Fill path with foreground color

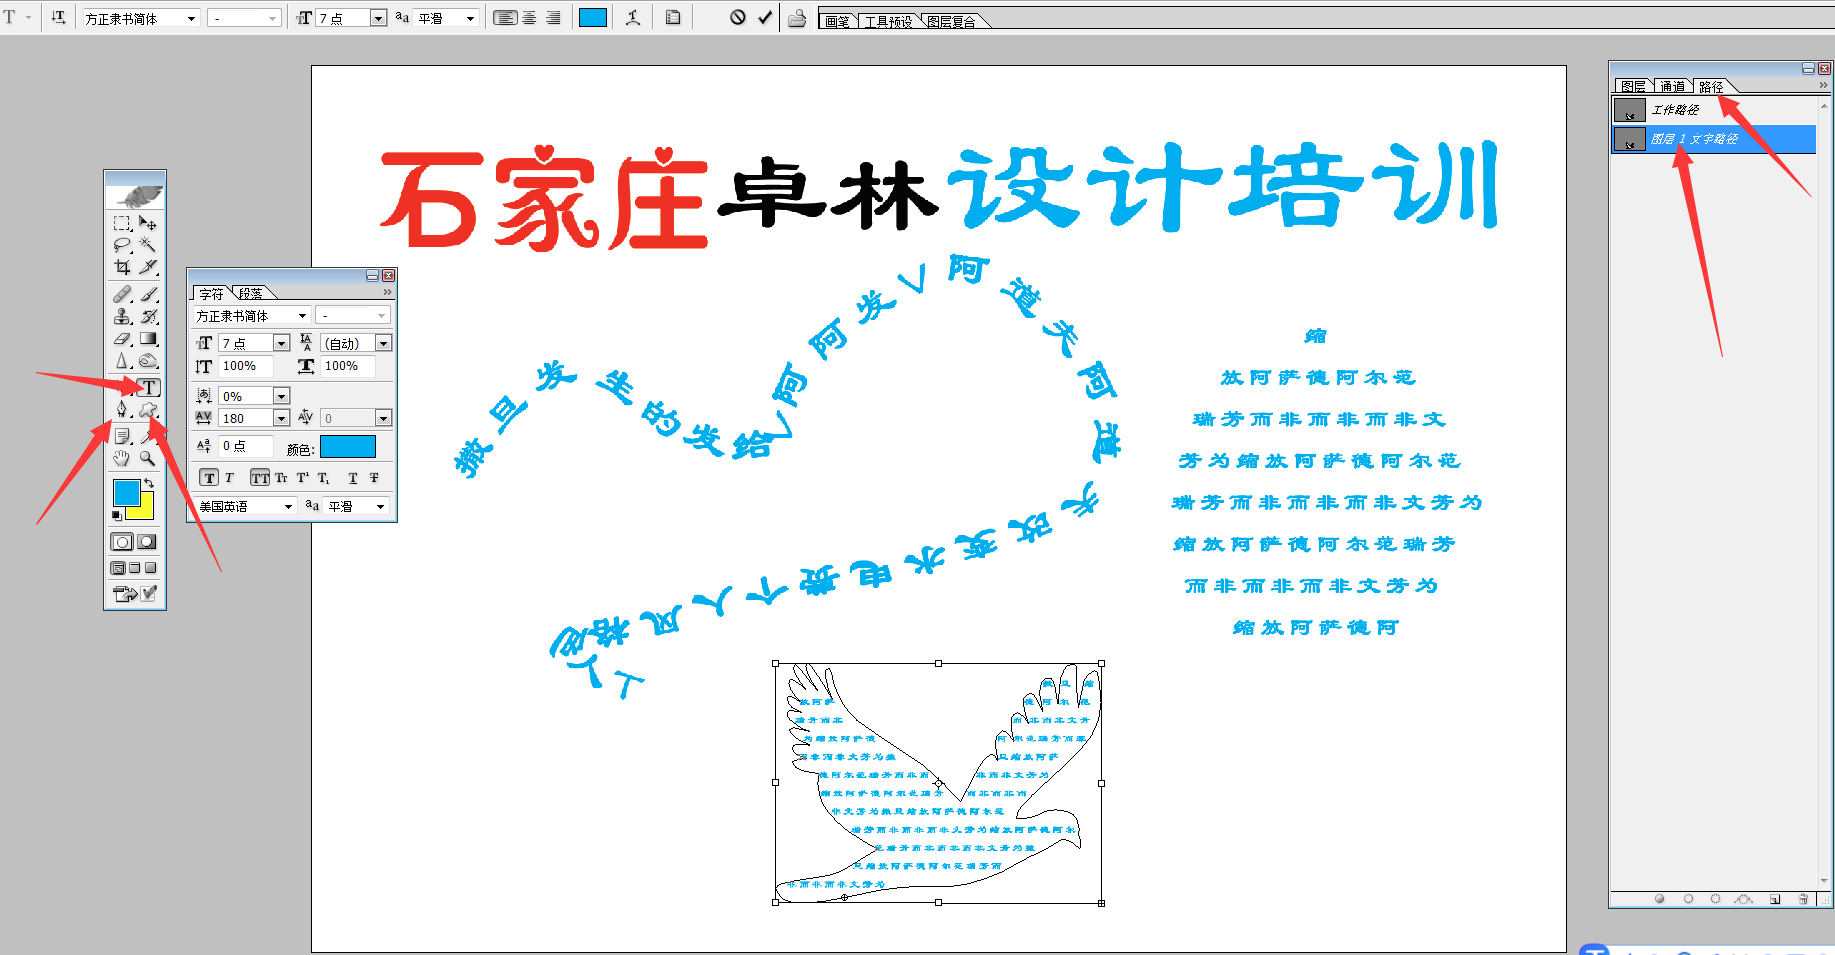point(1659,899)
